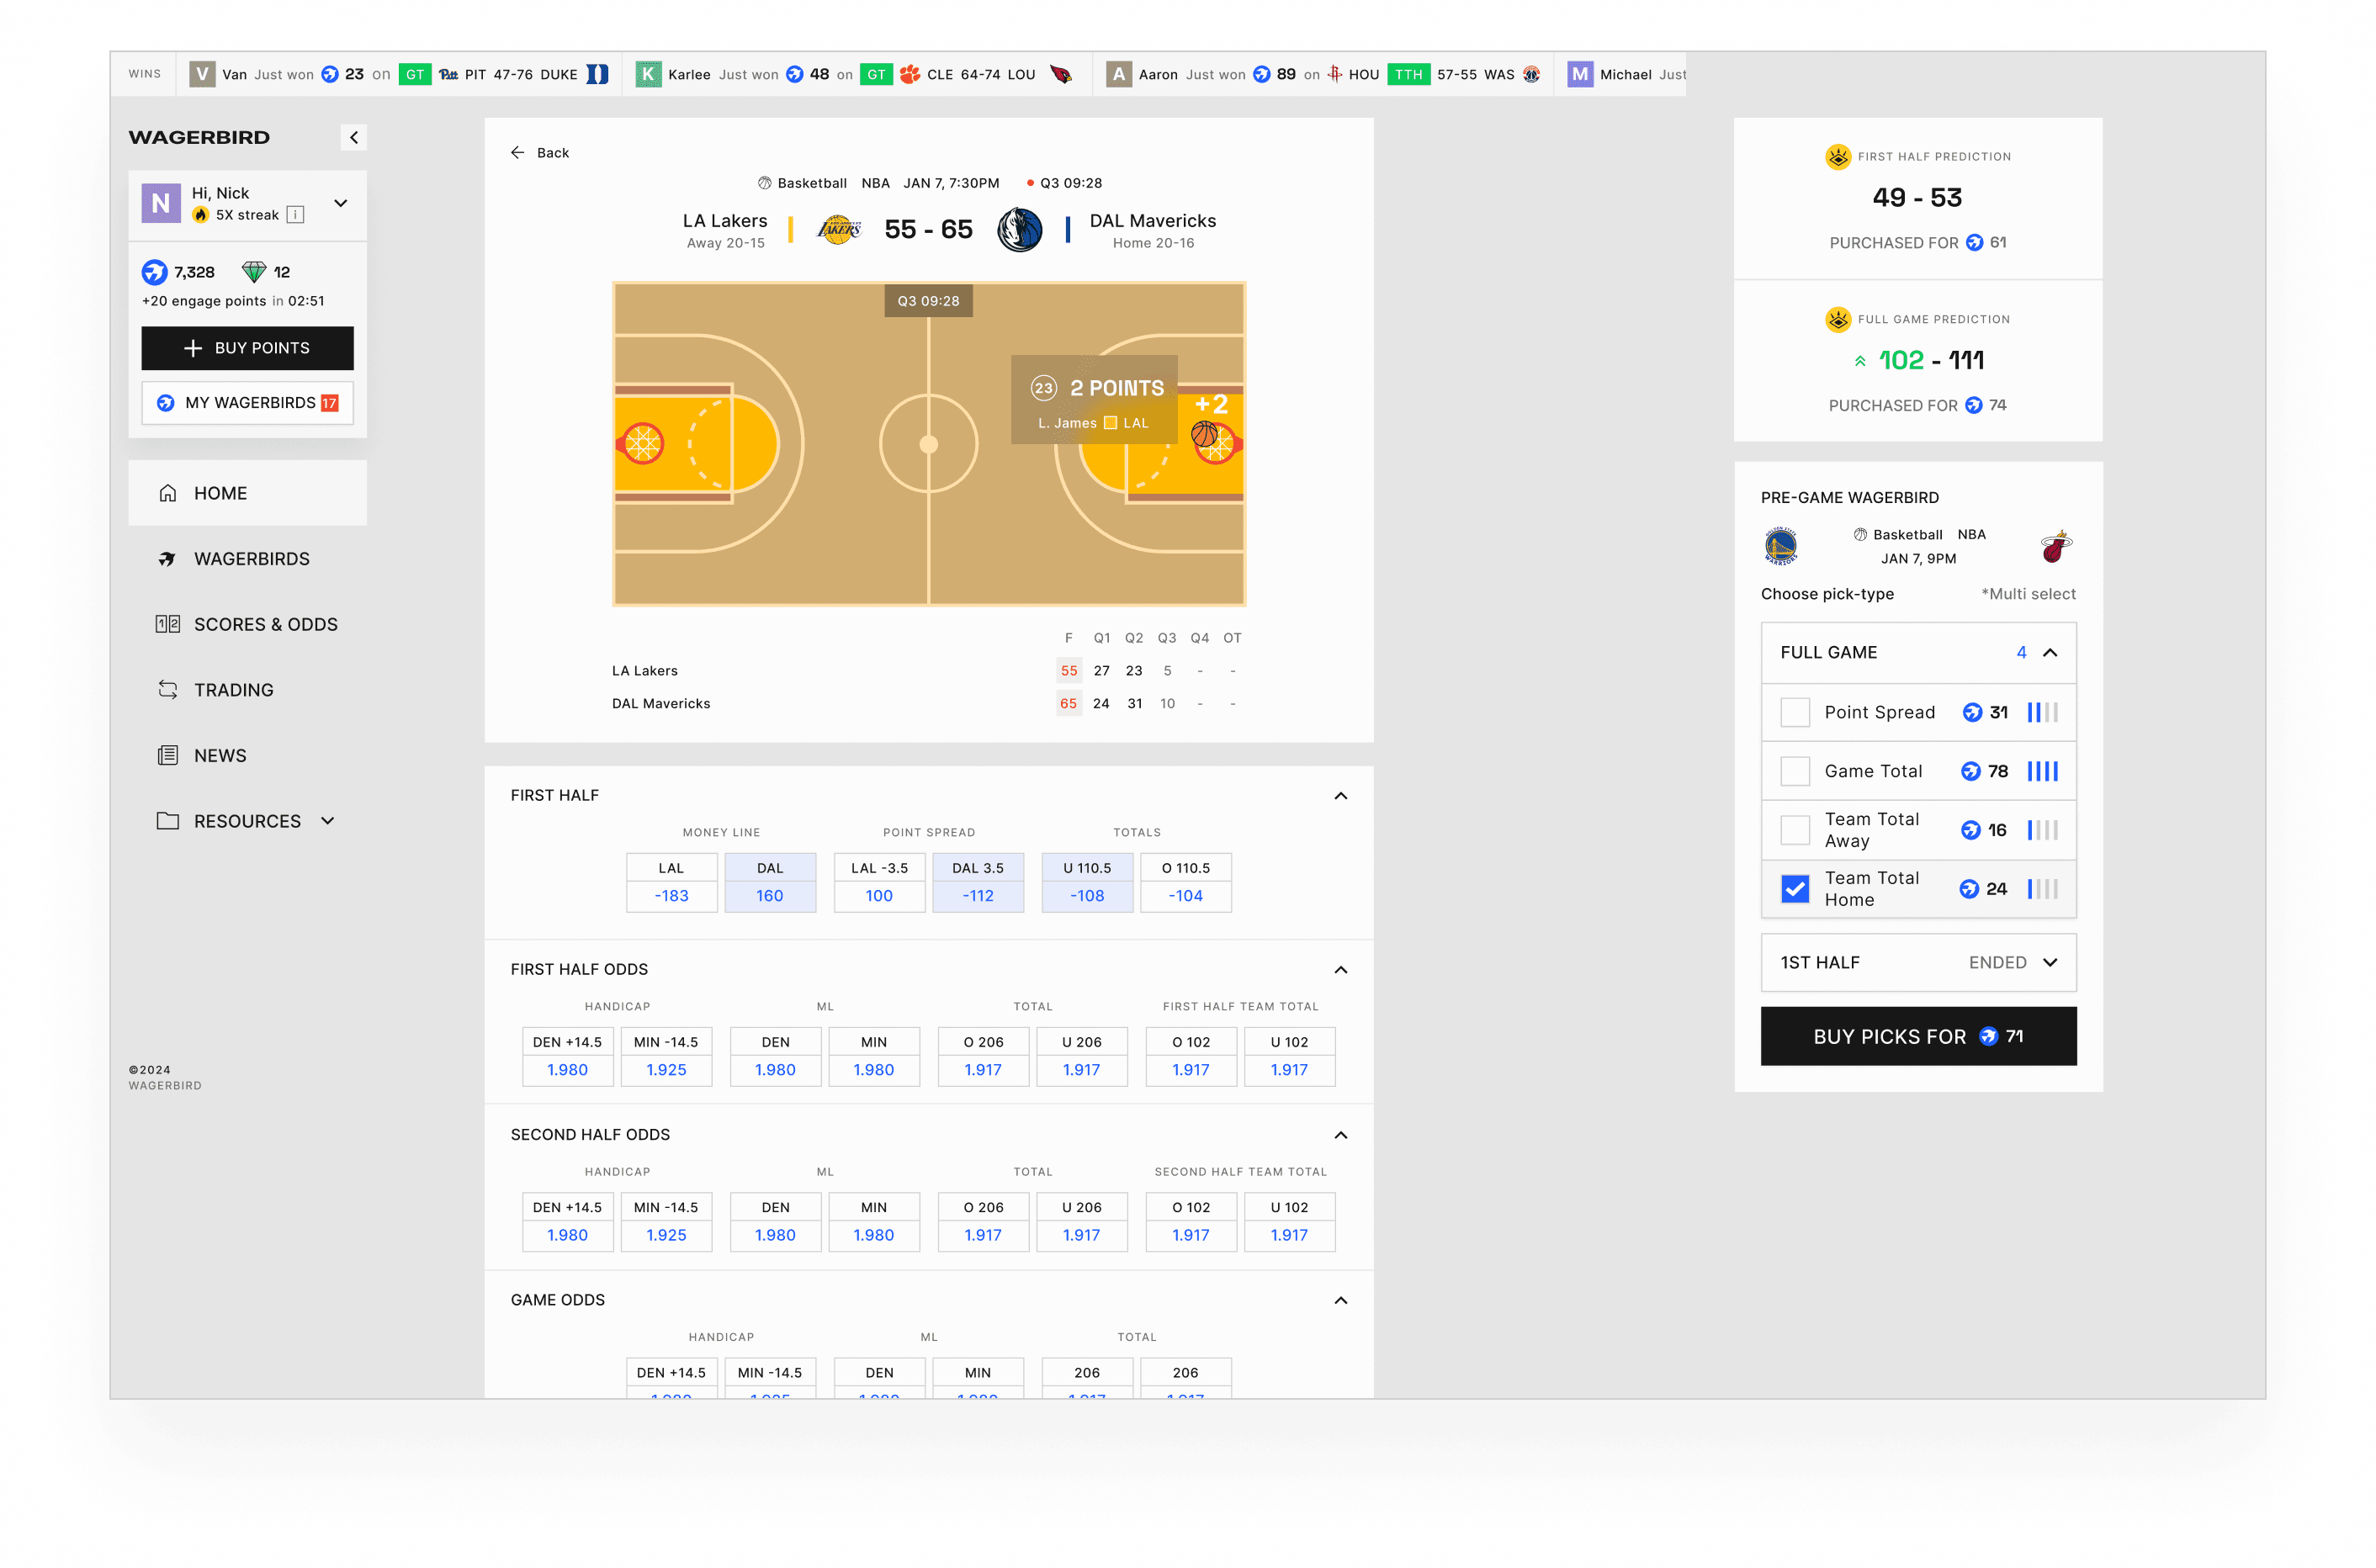Click the 2 Points L. James play popup
This screenshot has width=2376, height=1568.
pos(1093,400)
